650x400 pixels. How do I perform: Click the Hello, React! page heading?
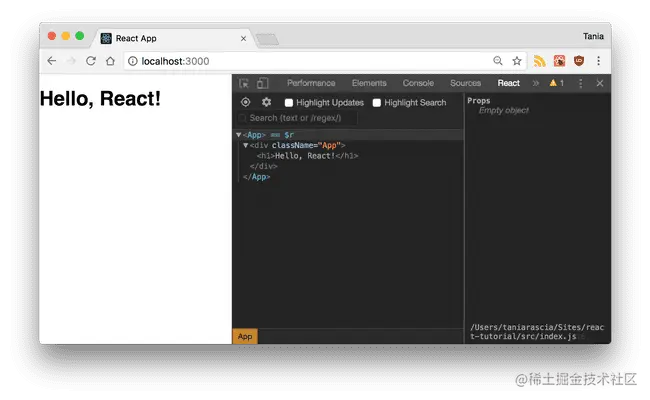point(100,99)
